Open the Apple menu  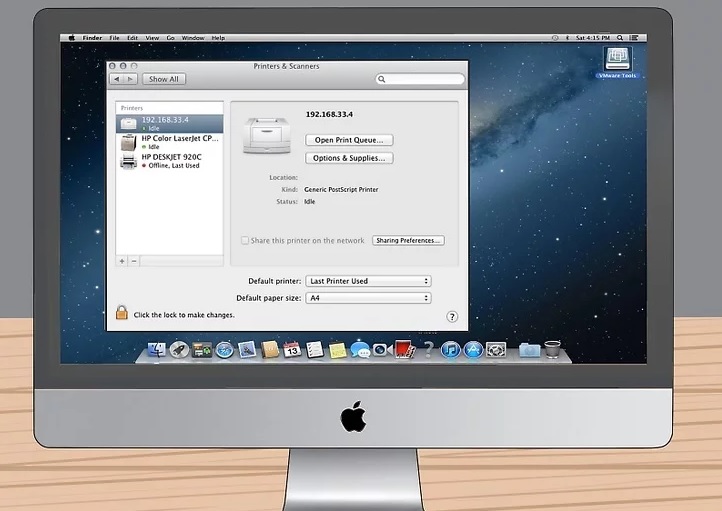pos(72,38)
